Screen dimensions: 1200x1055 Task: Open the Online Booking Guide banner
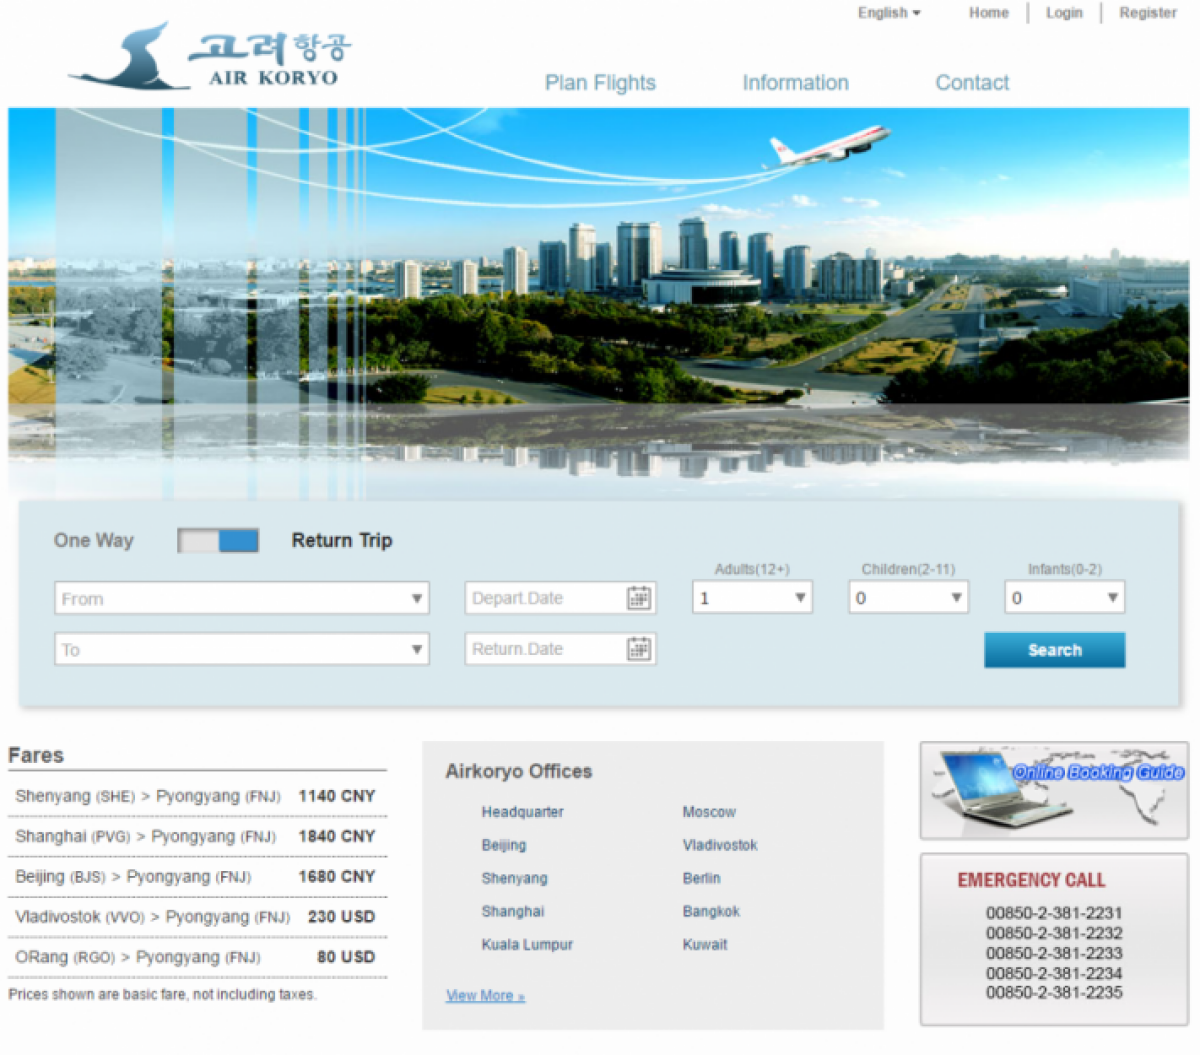[x=1052, y=789]
